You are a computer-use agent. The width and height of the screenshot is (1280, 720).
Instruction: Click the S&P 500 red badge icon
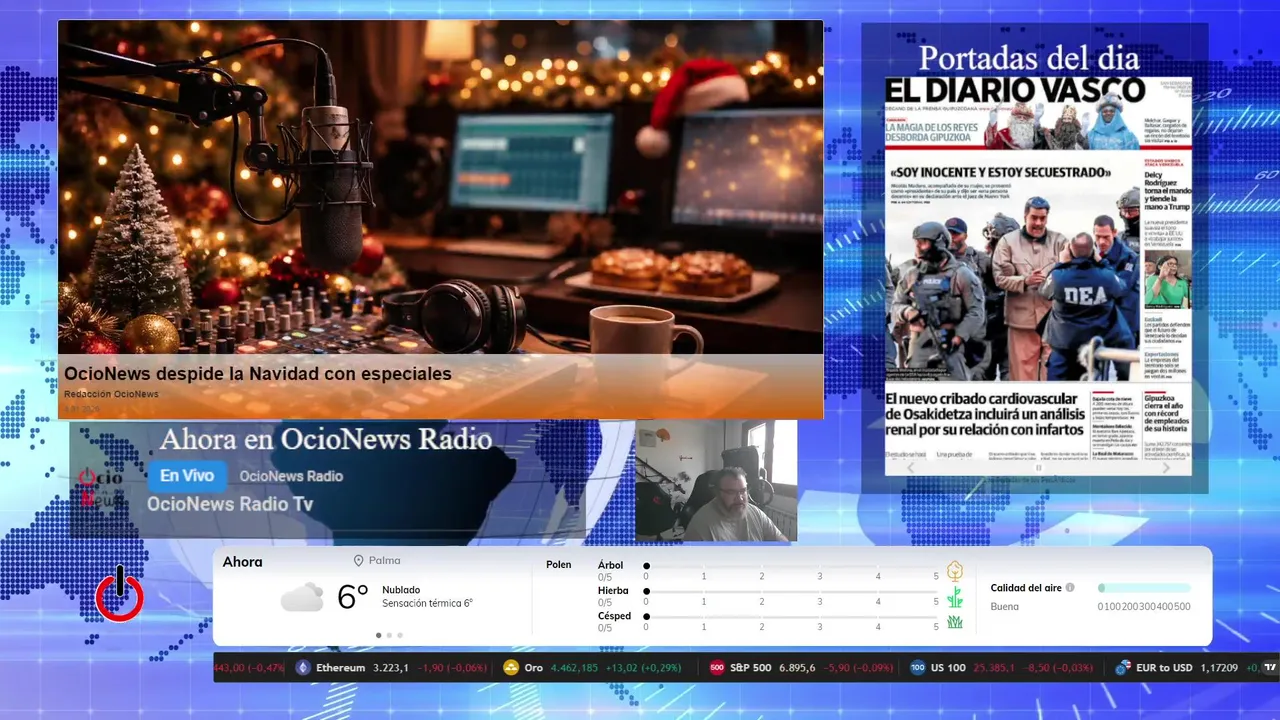tap(717, 668)
